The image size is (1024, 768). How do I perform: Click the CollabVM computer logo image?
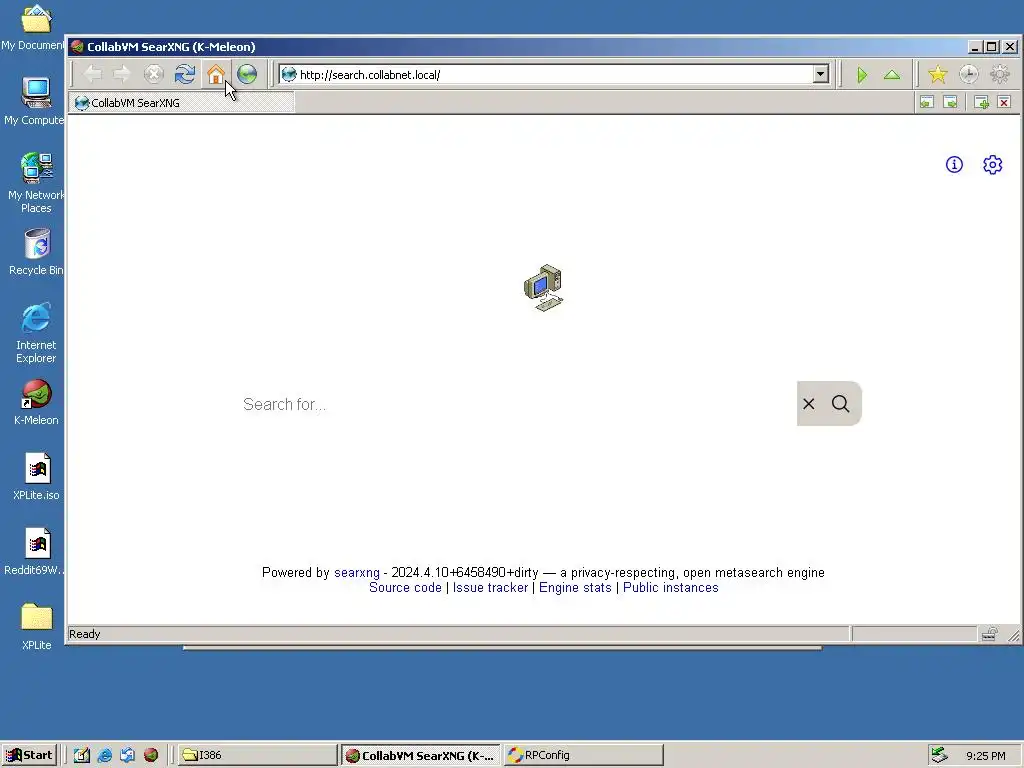[x=543, y=288]
